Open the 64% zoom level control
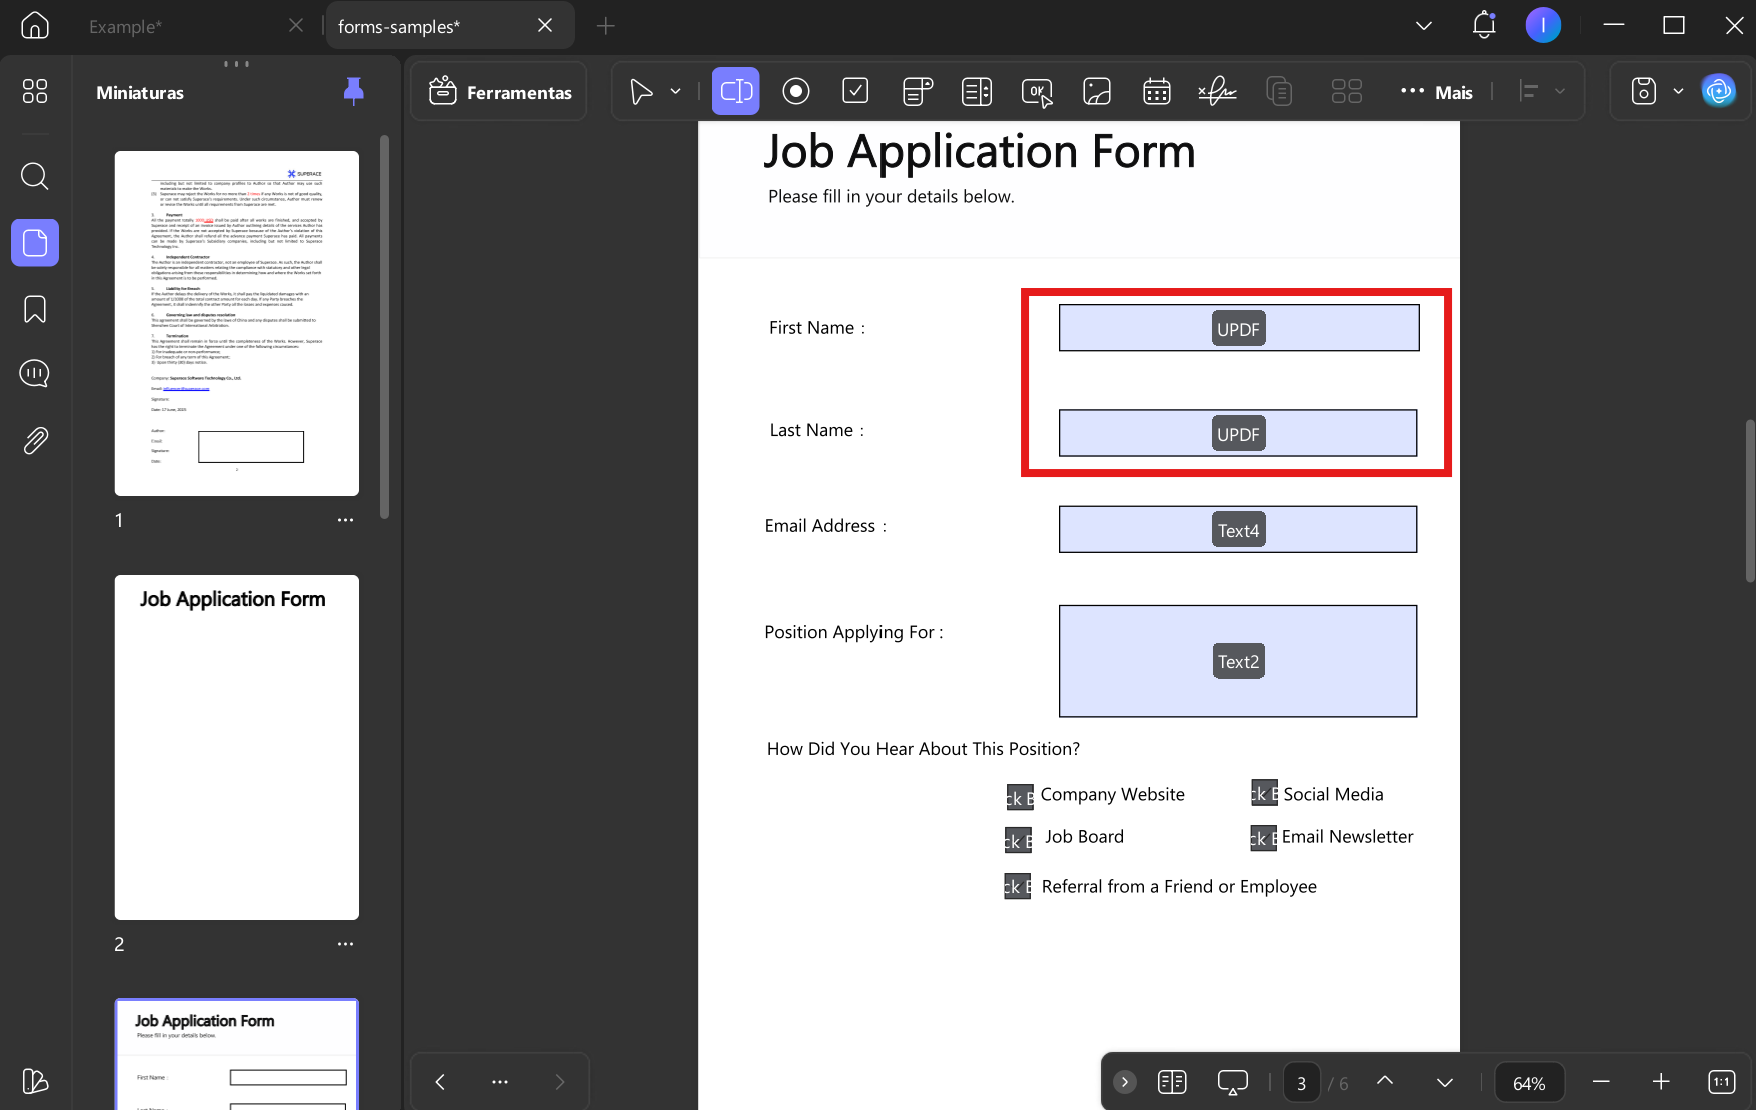1756x1110 pixels. pyautogui.click(x=1529, y=1083)
